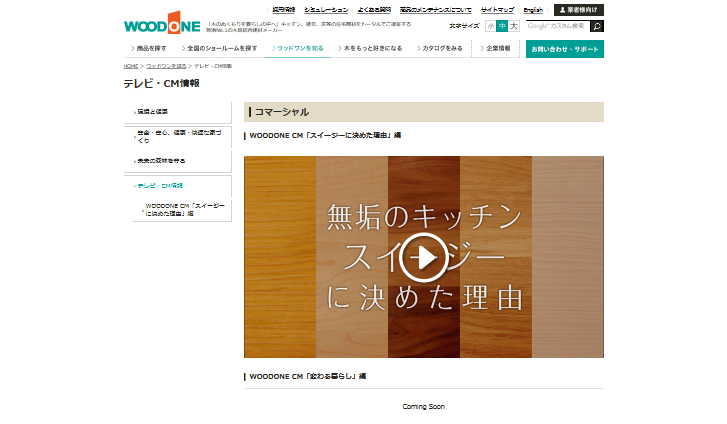Viewport: 727px width, 424px height.
Task: Go to HOME via breadcrumb
Action: point(131,66)
